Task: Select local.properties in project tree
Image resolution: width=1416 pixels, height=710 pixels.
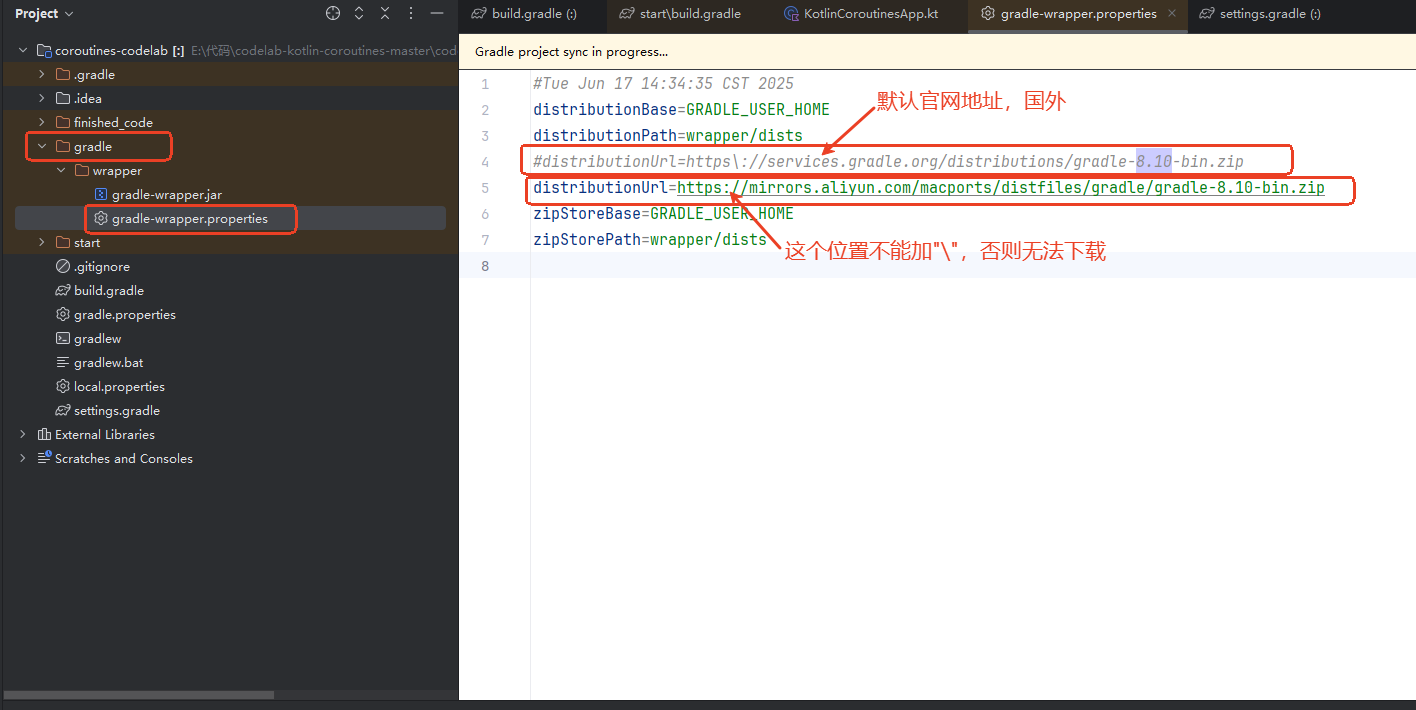Action: point(119,386)
